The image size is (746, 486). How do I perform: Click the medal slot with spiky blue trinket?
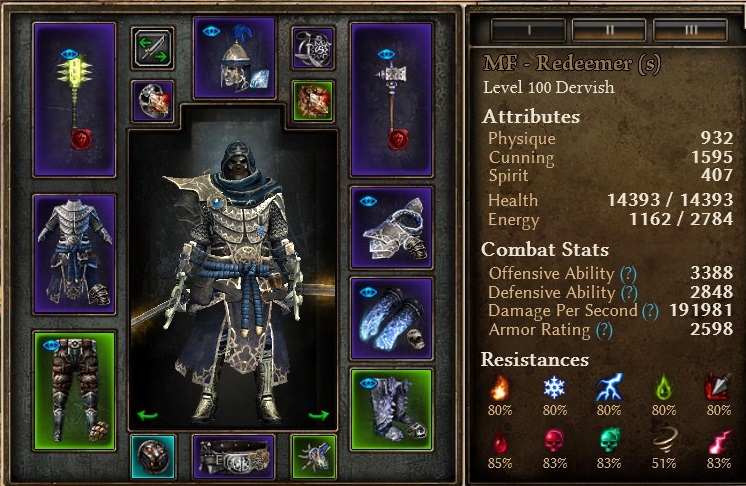(313, 457)
